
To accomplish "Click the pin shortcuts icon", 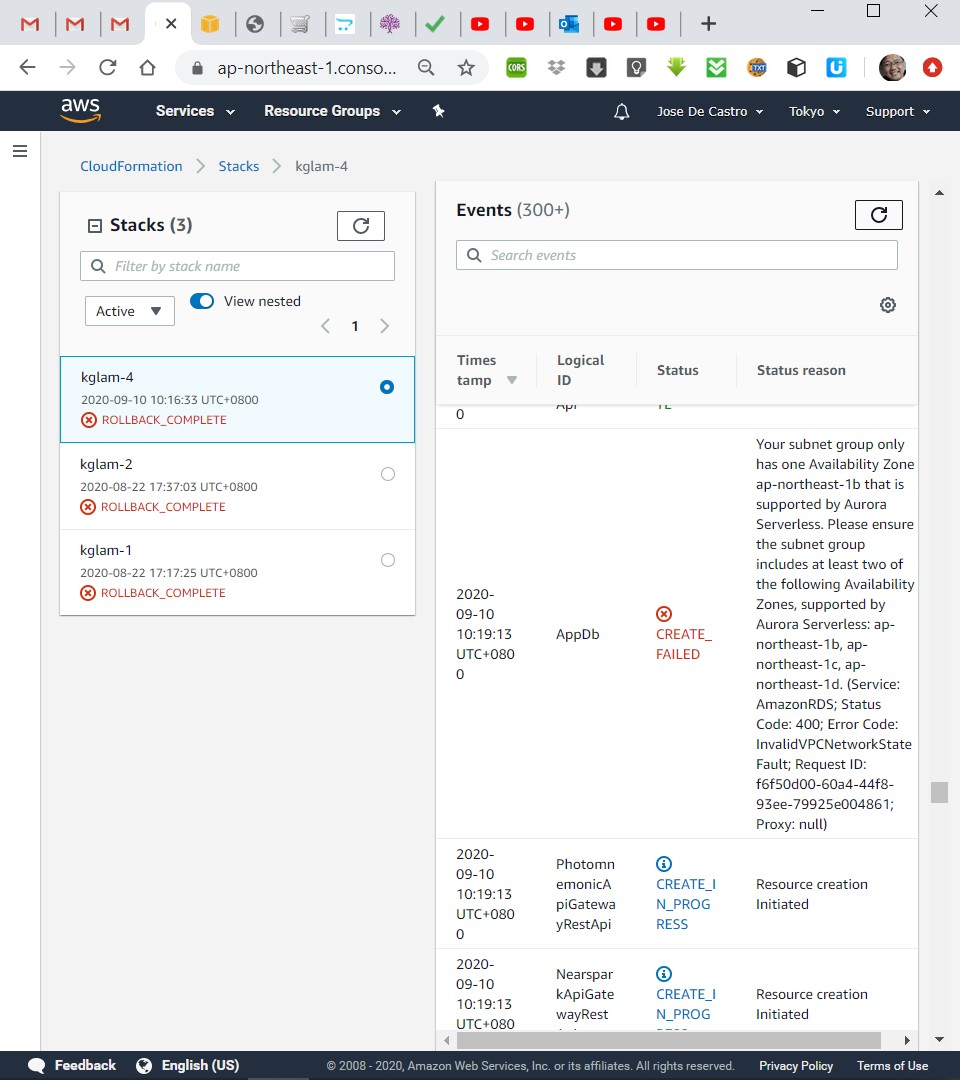I will [438, 111].
